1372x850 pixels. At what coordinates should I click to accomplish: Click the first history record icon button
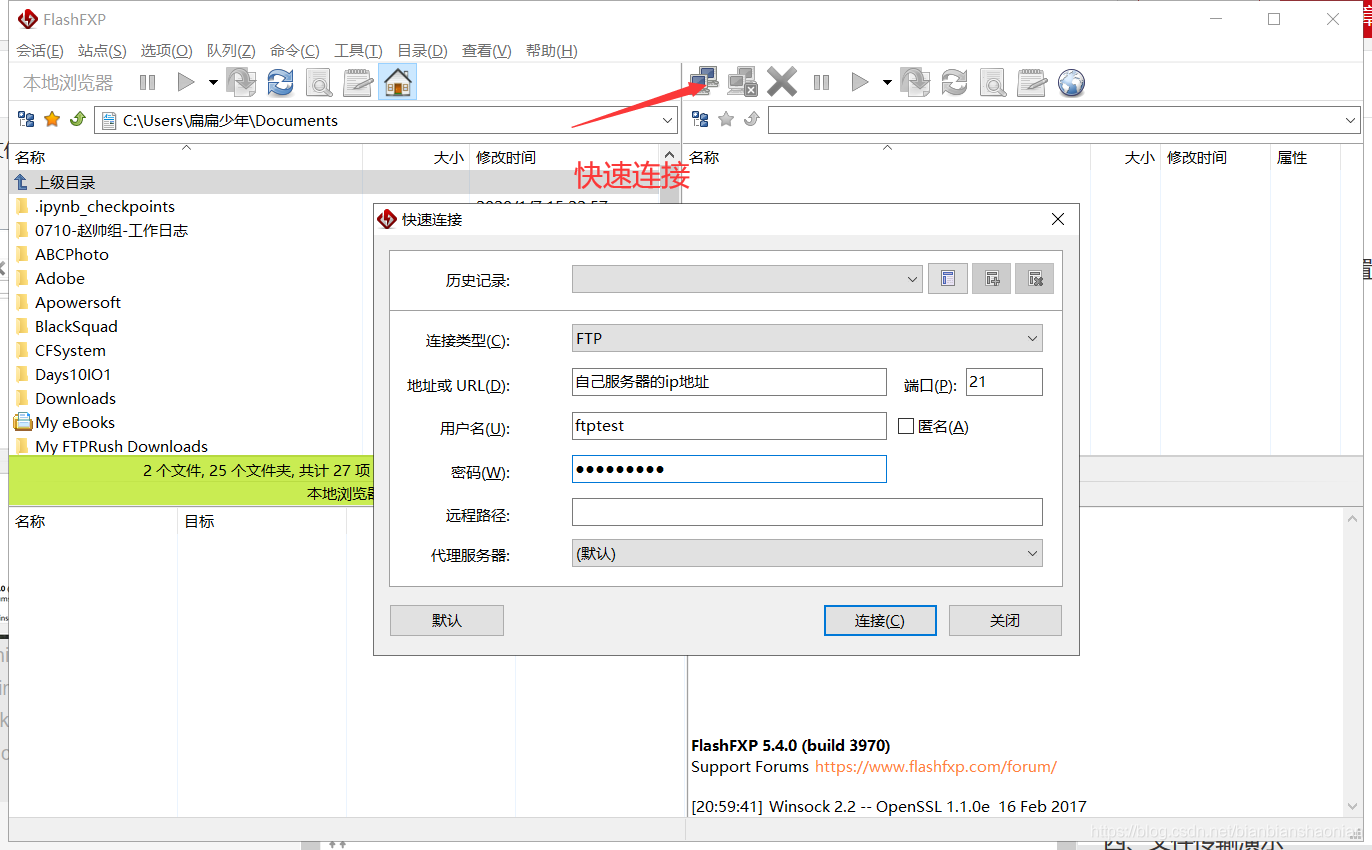(x=948, y=279)
